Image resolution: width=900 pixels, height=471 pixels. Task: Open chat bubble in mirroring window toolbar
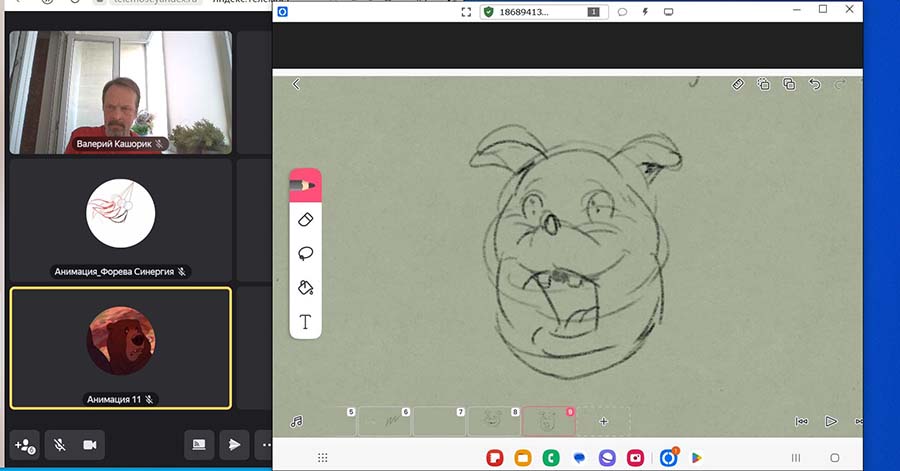622,12
